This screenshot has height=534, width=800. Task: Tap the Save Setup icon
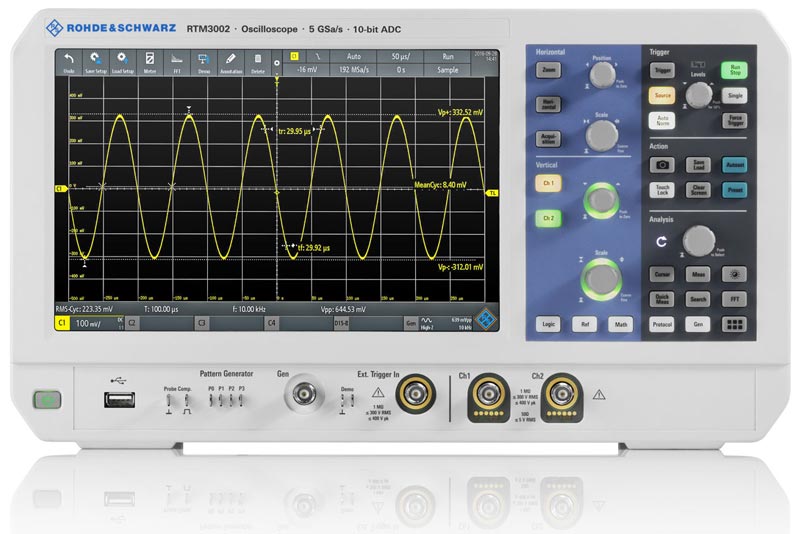point(96,63)
